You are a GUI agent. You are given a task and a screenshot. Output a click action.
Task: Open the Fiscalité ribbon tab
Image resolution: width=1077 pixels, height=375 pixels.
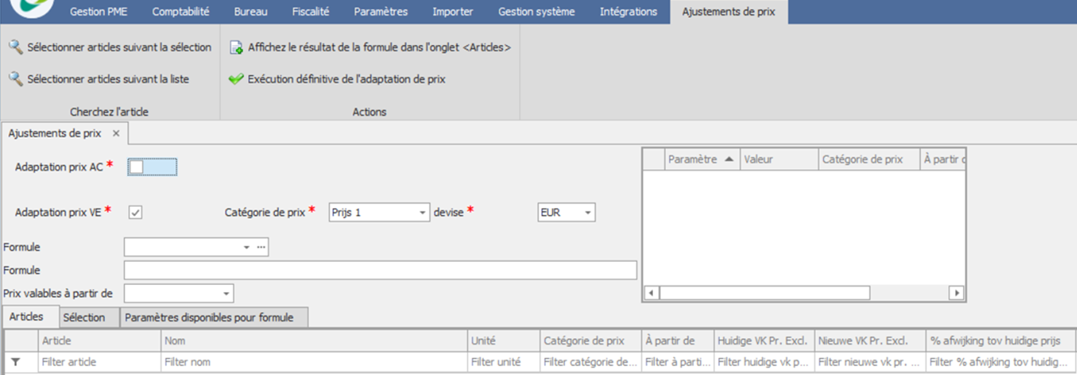pyautogui.click(x=310, y=12)
